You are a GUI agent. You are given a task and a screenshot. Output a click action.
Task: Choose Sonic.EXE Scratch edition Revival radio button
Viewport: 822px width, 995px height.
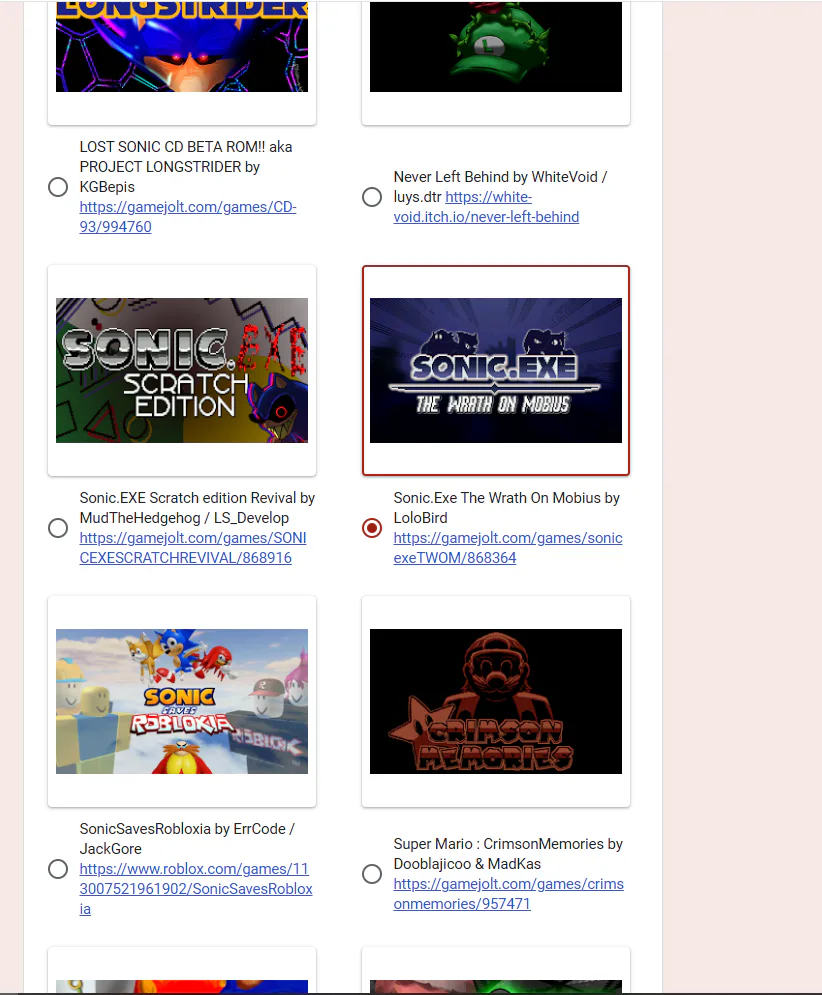pyautogui.click(x=58, y=528)
